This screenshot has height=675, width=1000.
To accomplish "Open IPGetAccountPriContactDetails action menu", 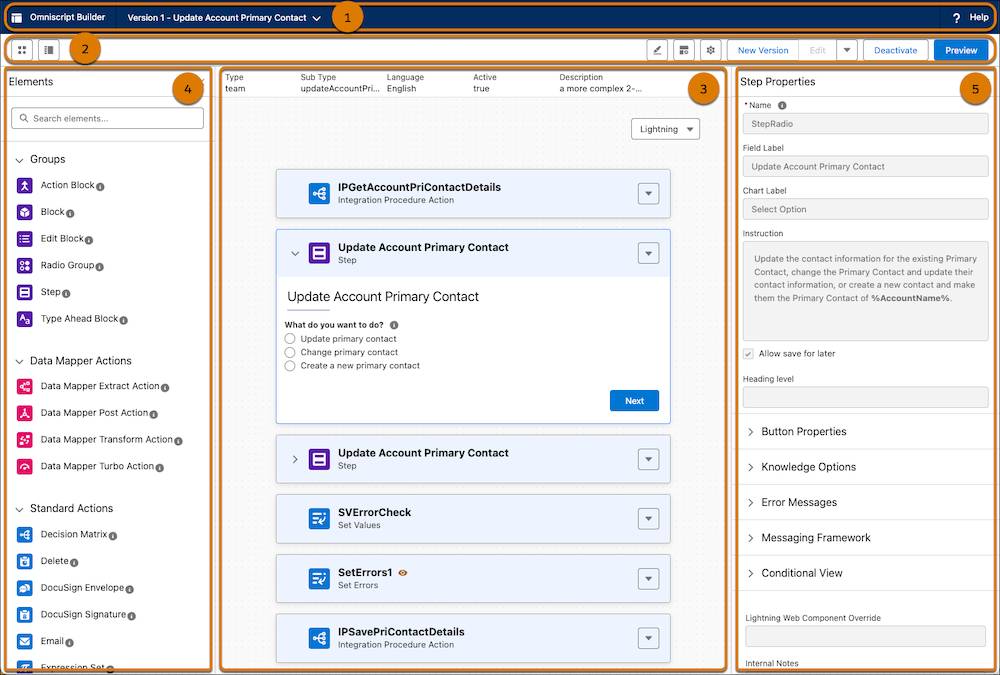I will 649,193.
